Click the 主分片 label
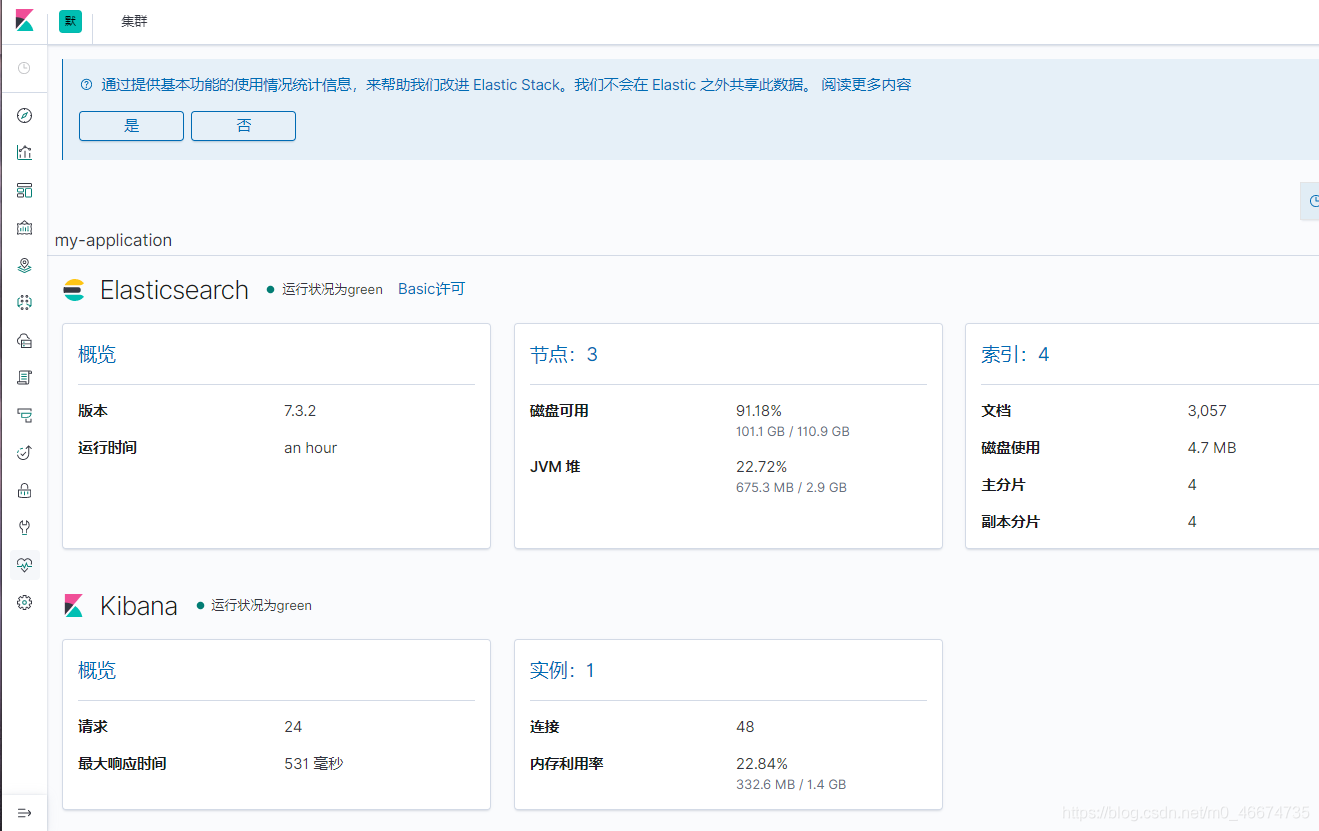1319x831 pixels. coord(1003,485)
